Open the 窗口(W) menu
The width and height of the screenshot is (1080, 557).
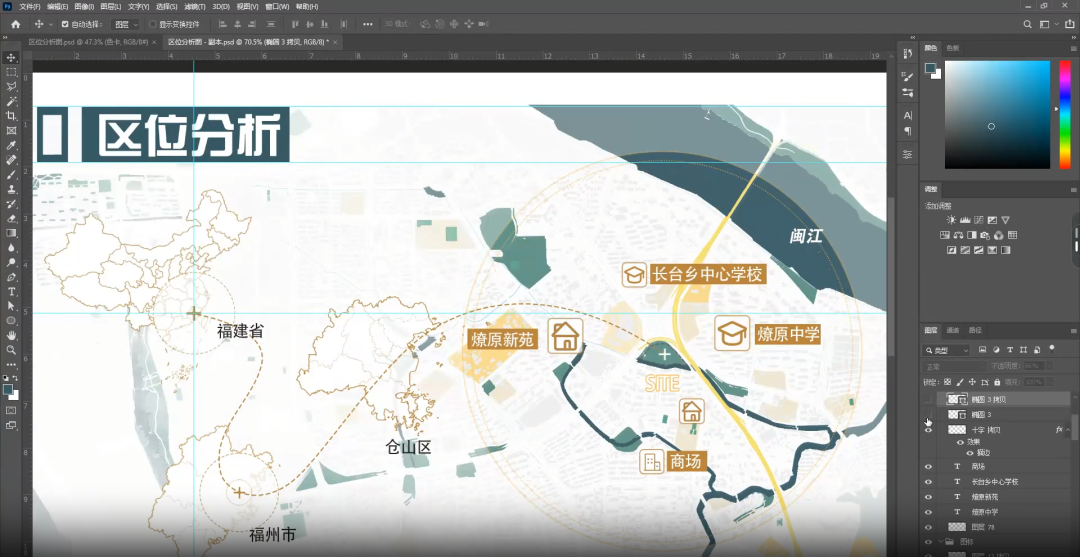click(x=277, y=6)
